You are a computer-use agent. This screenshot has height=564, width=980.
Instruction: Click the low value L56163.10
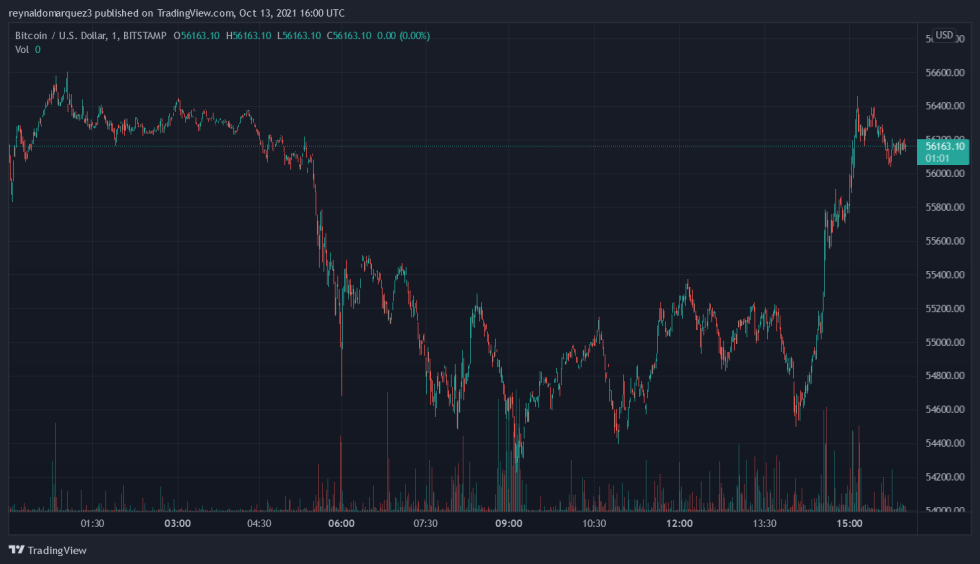click(x=299, y=36)
